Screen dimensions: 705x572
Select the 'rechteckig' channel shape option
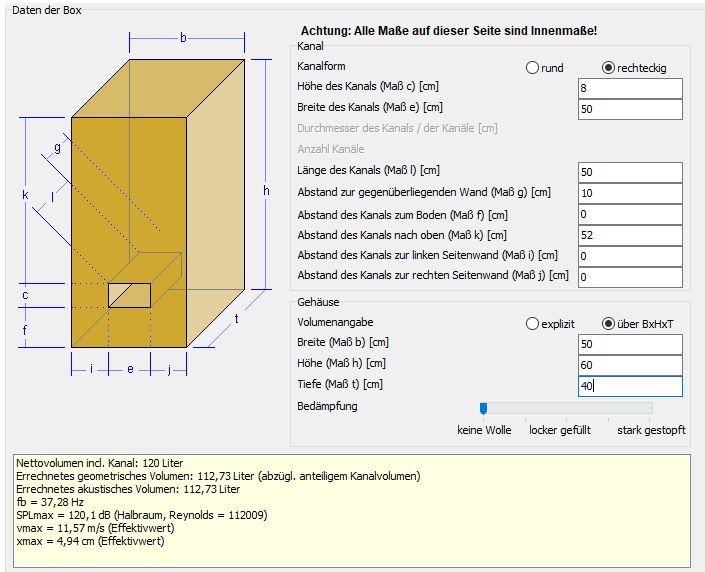click(608, 68)
